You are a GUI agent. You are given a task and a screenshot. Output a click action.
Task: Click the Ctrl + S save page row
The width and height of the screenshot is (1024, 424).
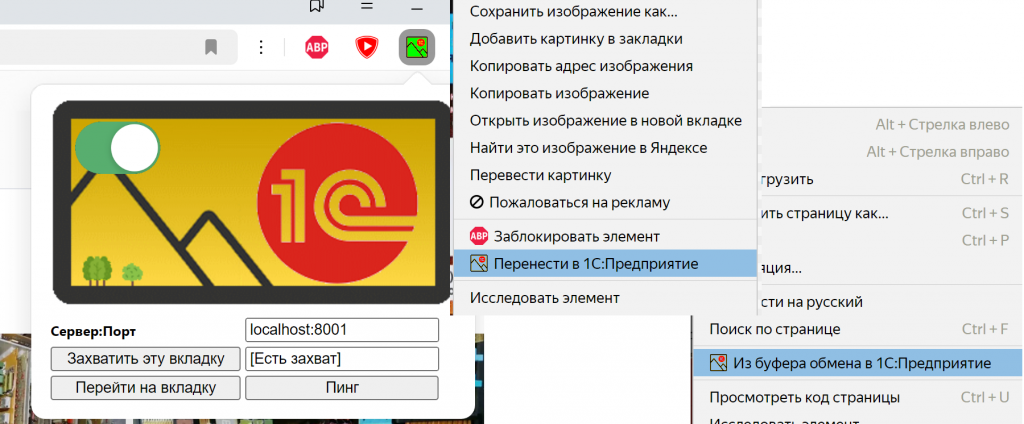coord(890,213)
